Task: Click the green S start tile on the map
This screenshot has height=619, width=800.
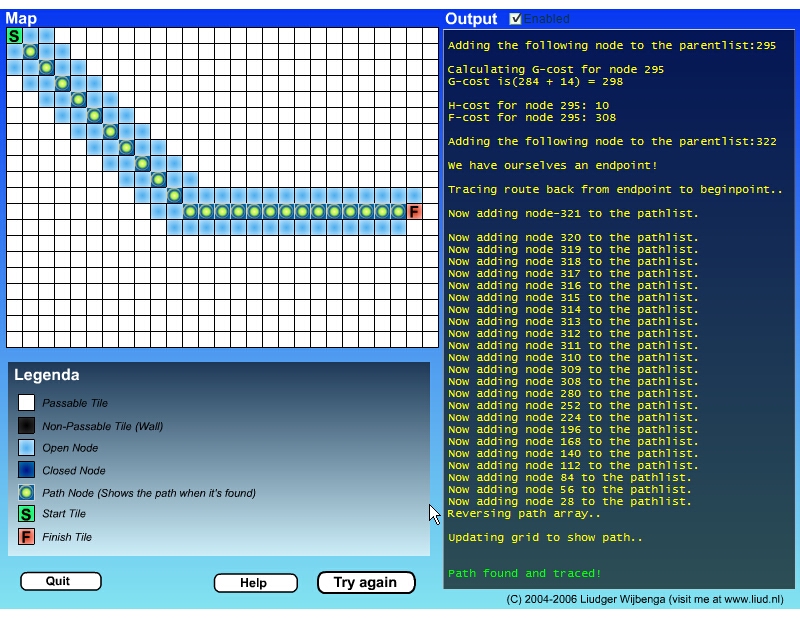Action: click(x=14, y=36)
